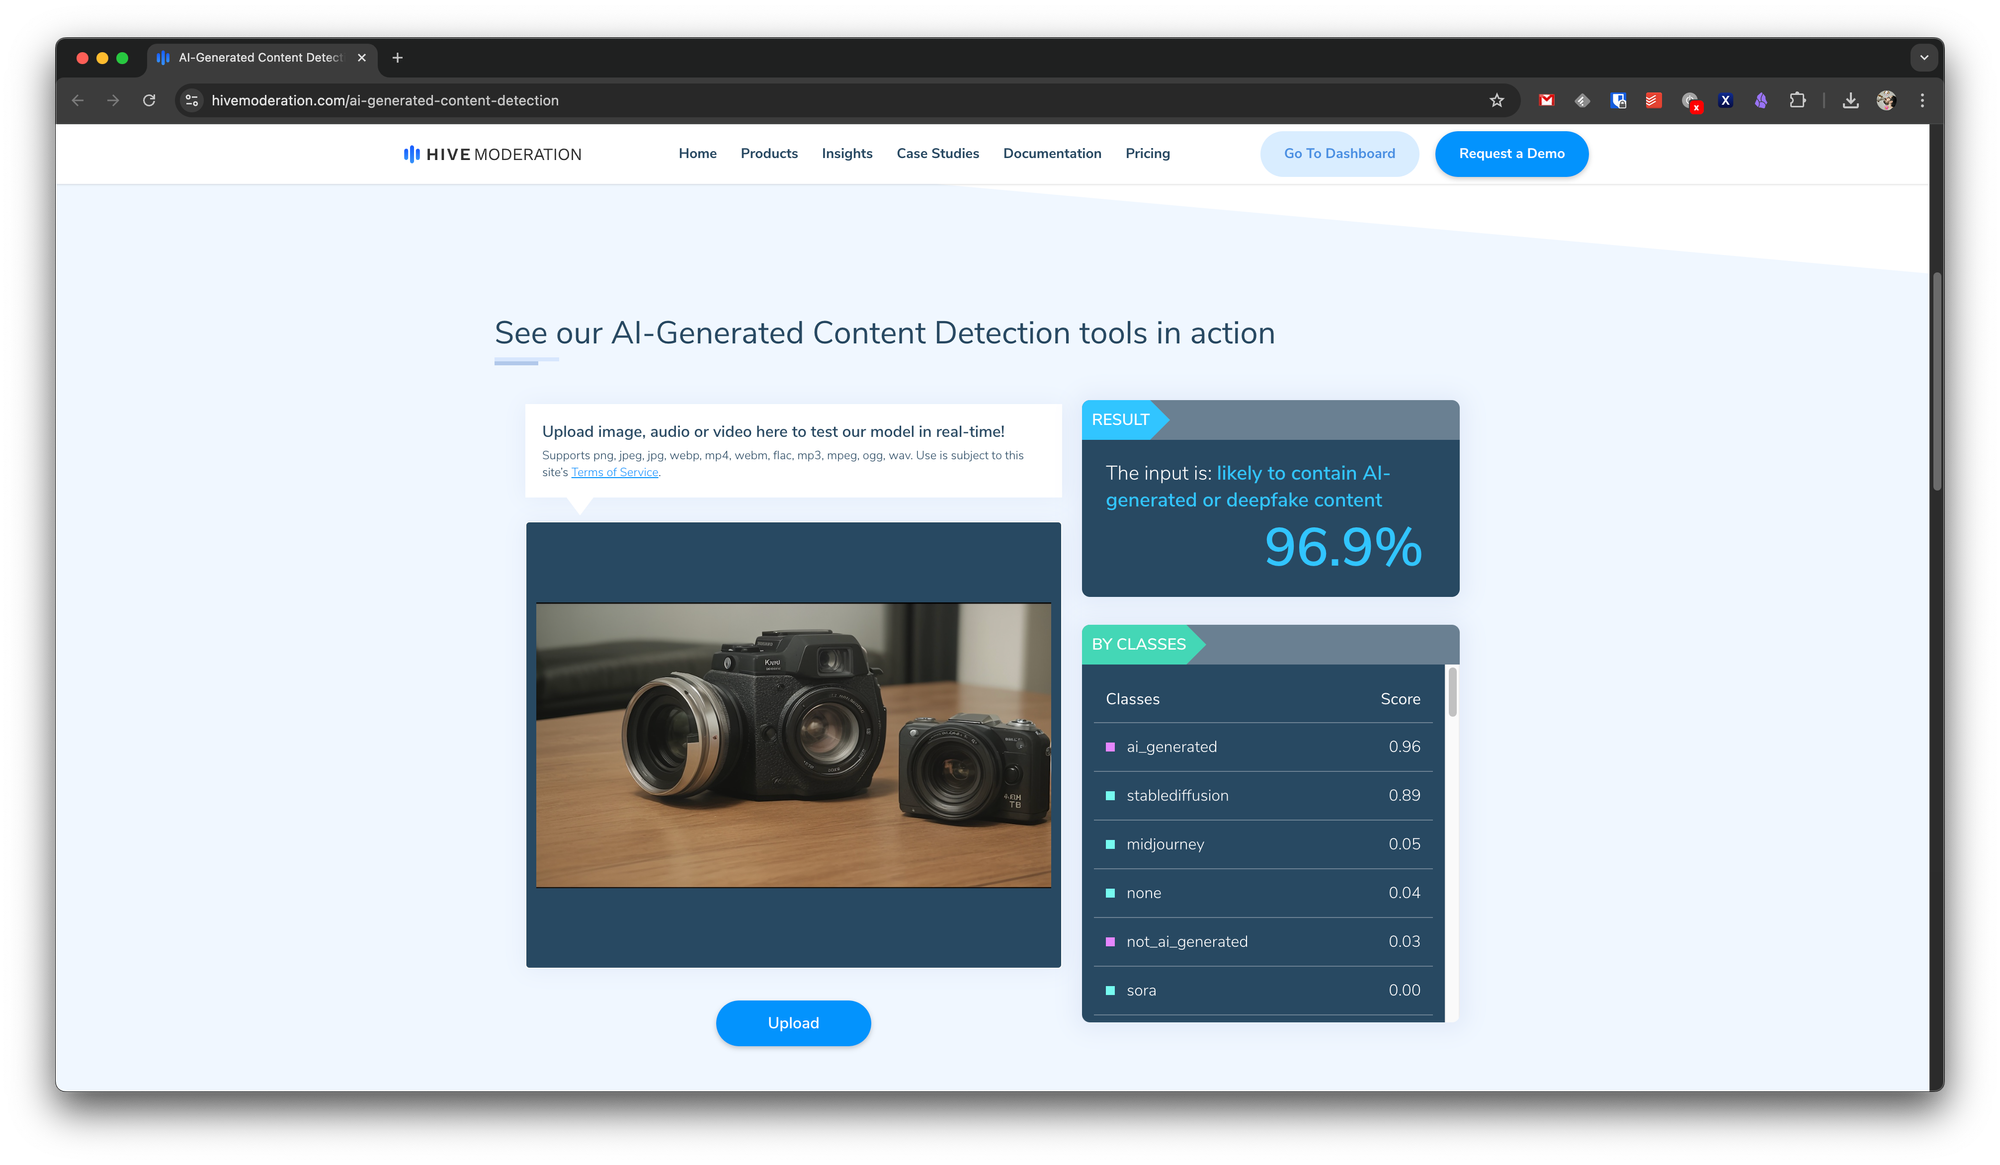The width and height of the screenshot is (2000, 1165).
Task: Open the Products navigation menu
Action: click(x=769, y=153)
